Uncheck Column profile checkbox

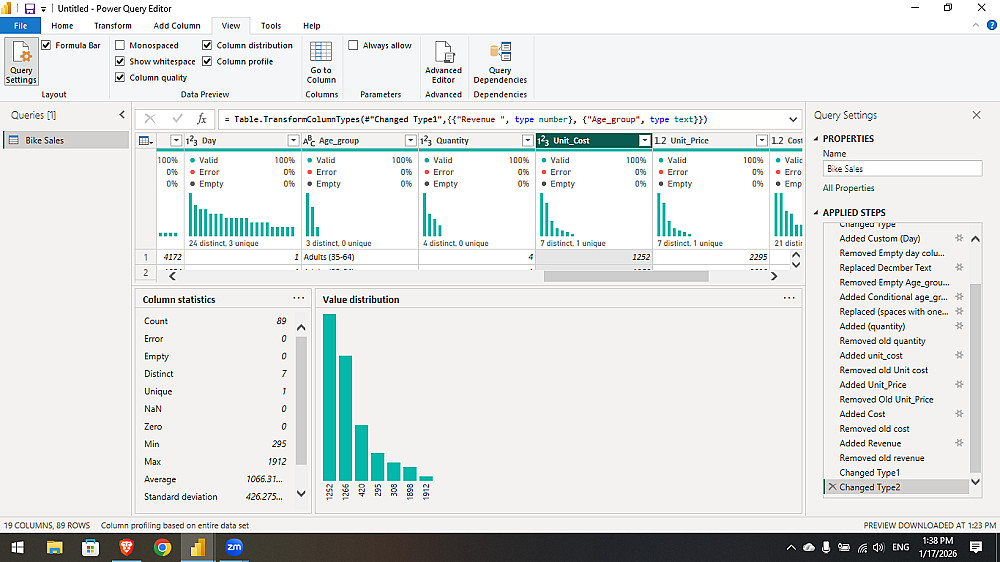[207, 61]
